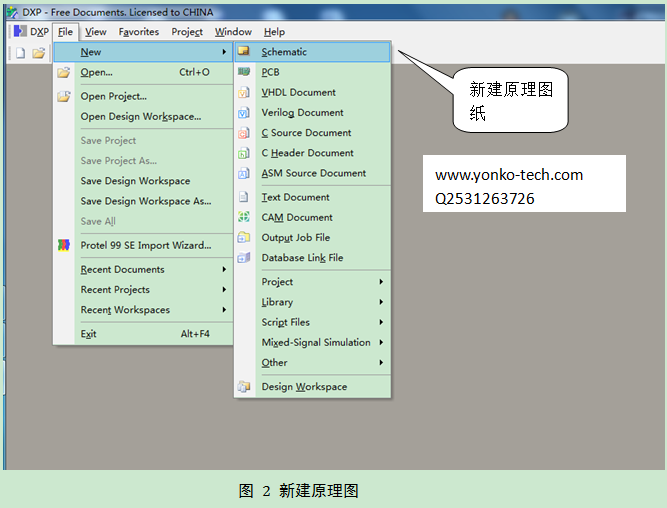Expand the New submenu arrow
This screenshot has height=508, width=667.
pyautogui.click(x=224, y=52)
